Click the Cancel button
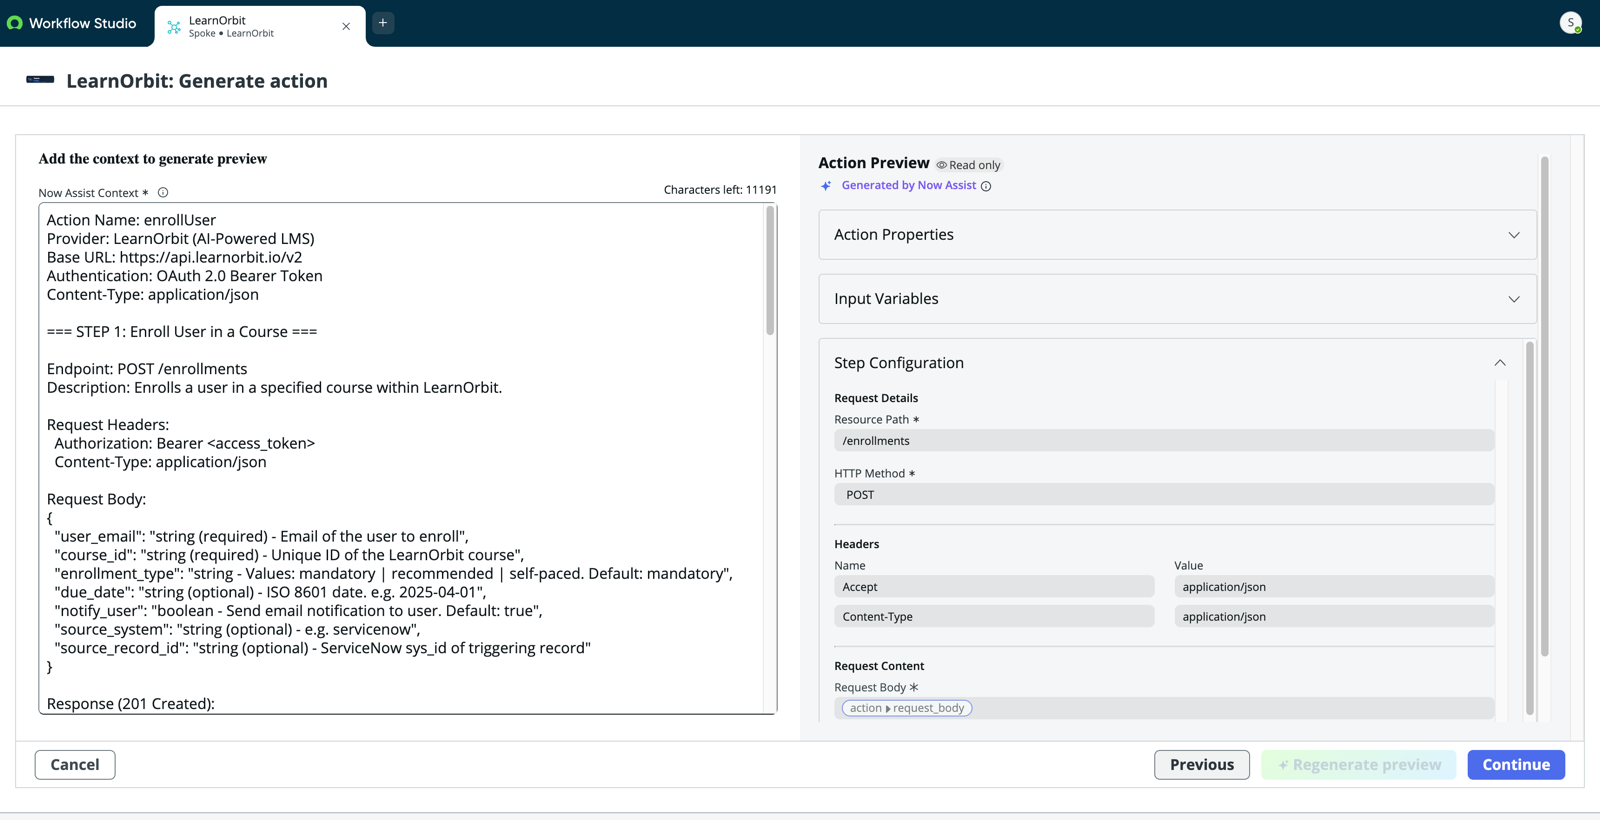This screenshot has width=1600, height=820. (x=75, y=765)
